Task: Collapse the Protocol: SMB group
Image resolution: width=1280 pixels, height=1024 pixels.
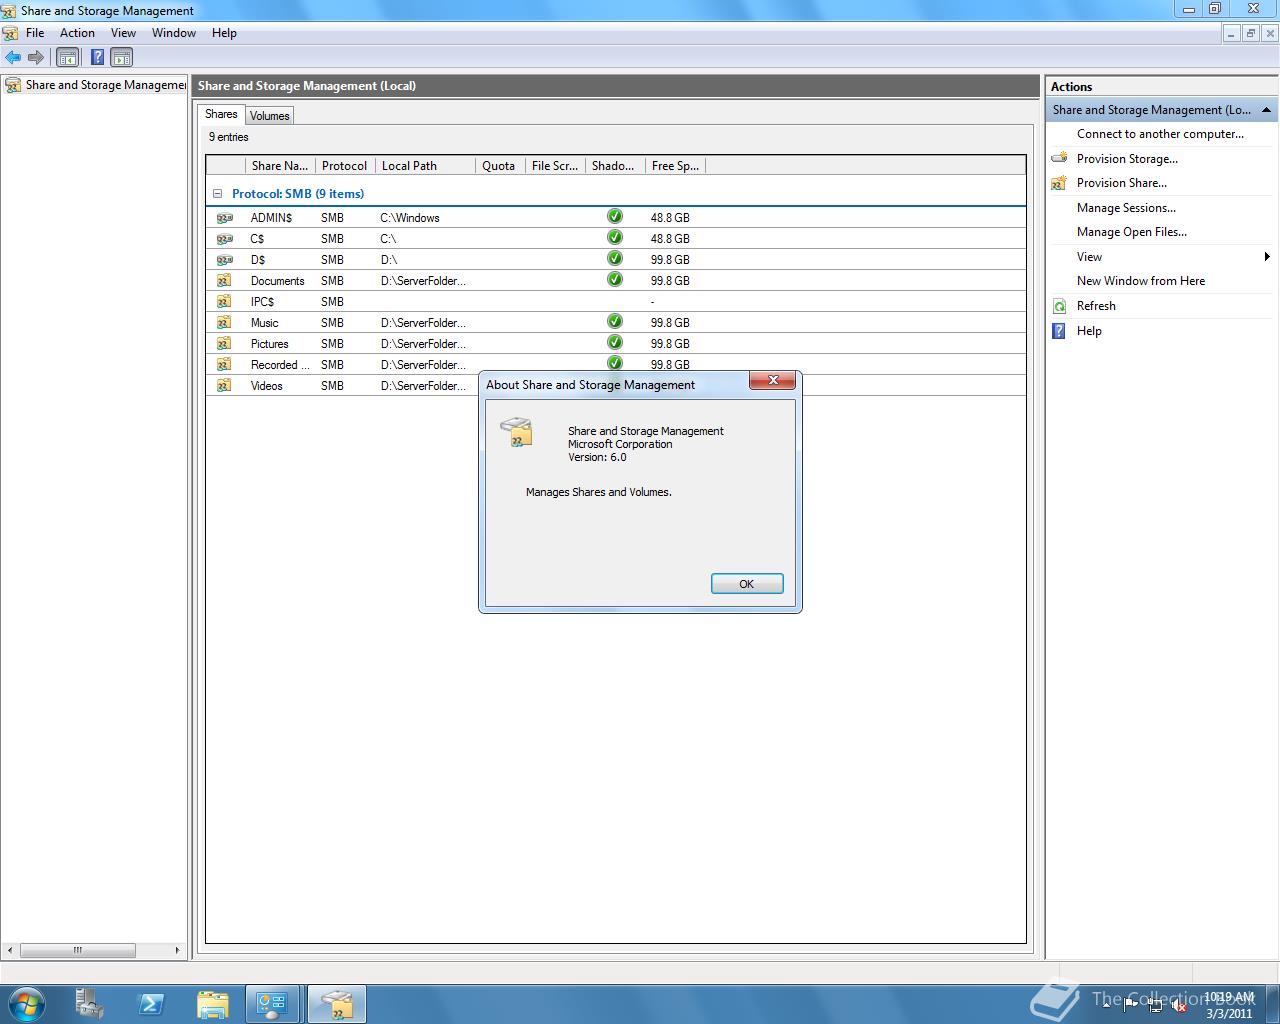Action: (217, 194)
